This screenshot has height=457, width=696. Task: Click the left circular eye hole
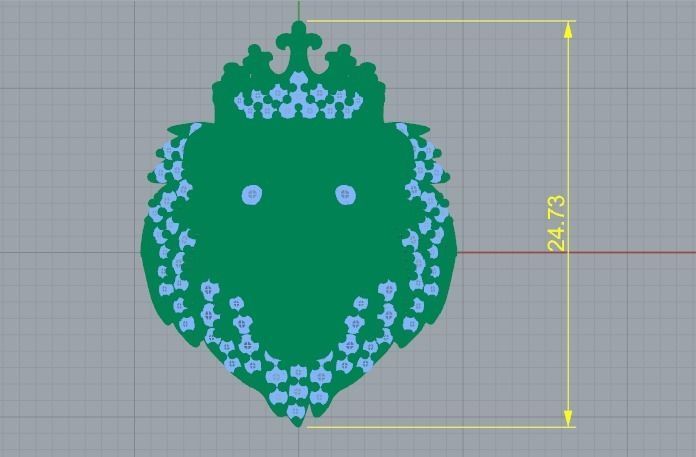pyautogui.click(x=252, y=195)
